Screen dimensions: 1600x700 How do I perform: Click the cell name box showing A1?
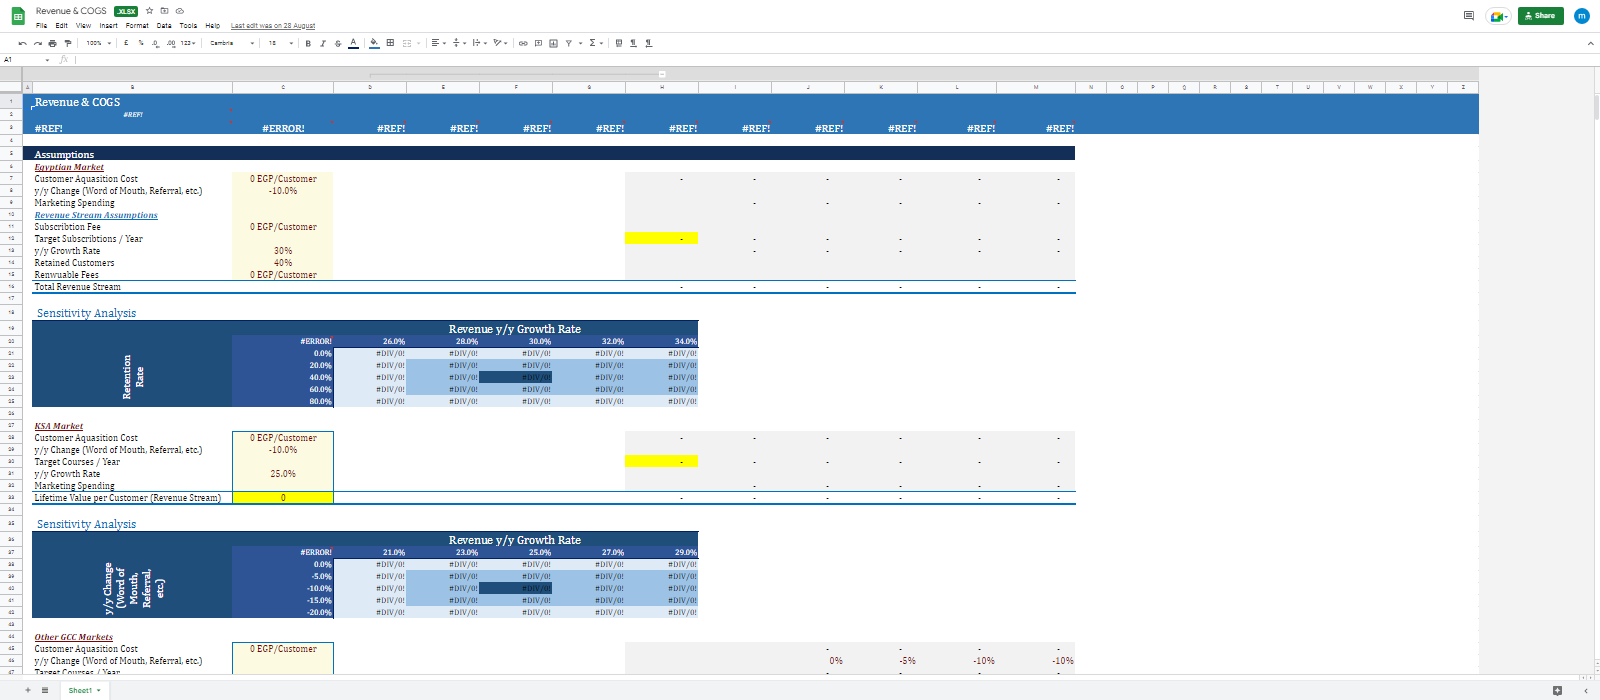coord(20,60)
